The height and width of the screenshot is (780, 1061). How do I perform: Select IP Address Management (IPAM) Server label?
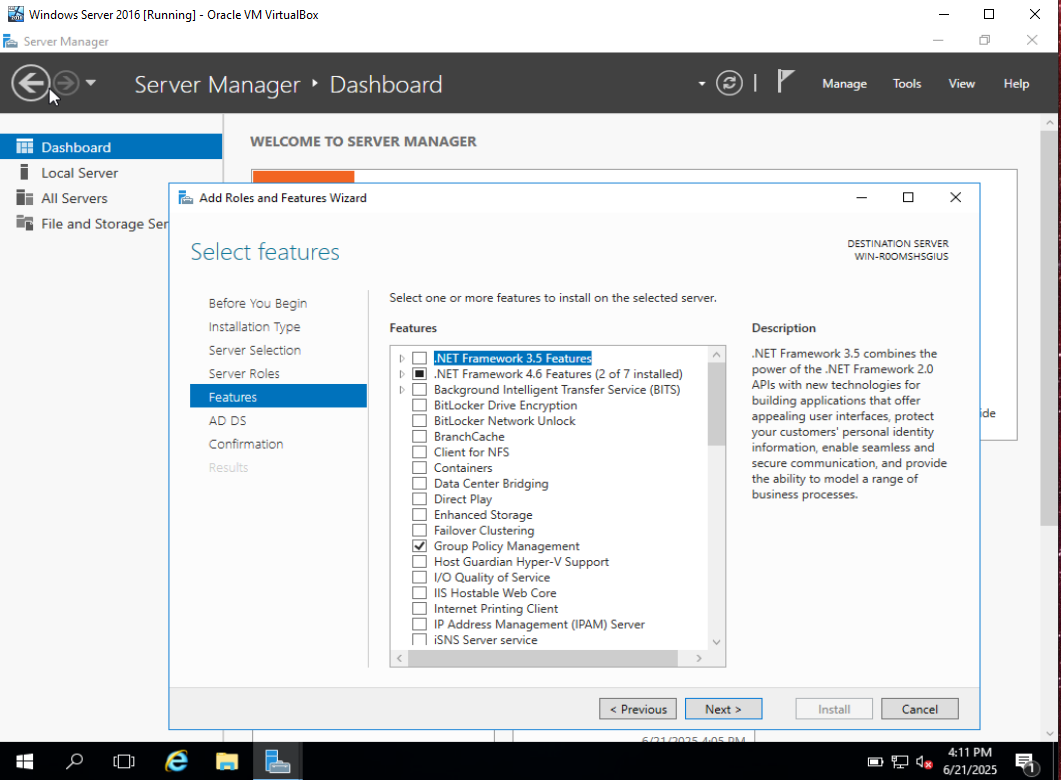539,624
